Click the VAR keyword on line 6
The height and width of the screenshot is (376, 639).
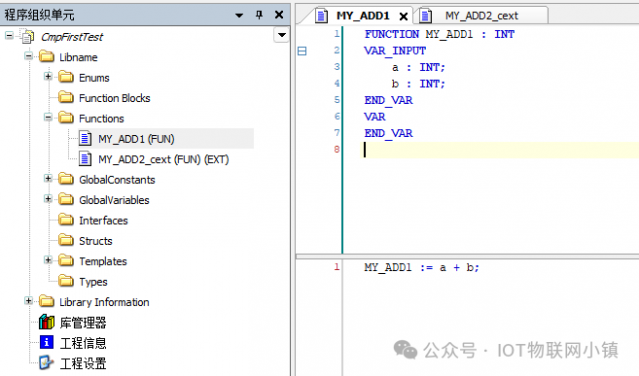375,117
